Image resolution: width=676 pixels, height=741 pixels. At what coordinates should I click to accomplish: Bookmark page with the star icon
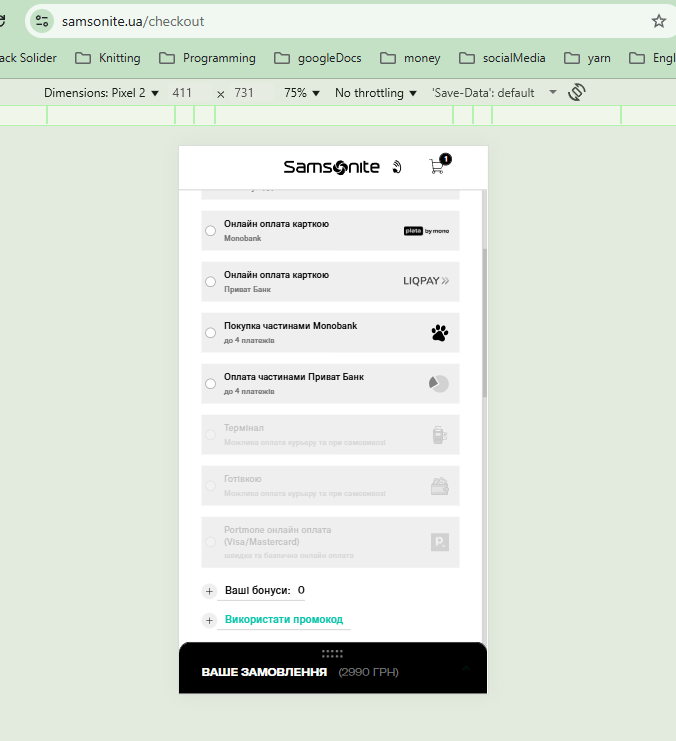click(x=659, y=21)
